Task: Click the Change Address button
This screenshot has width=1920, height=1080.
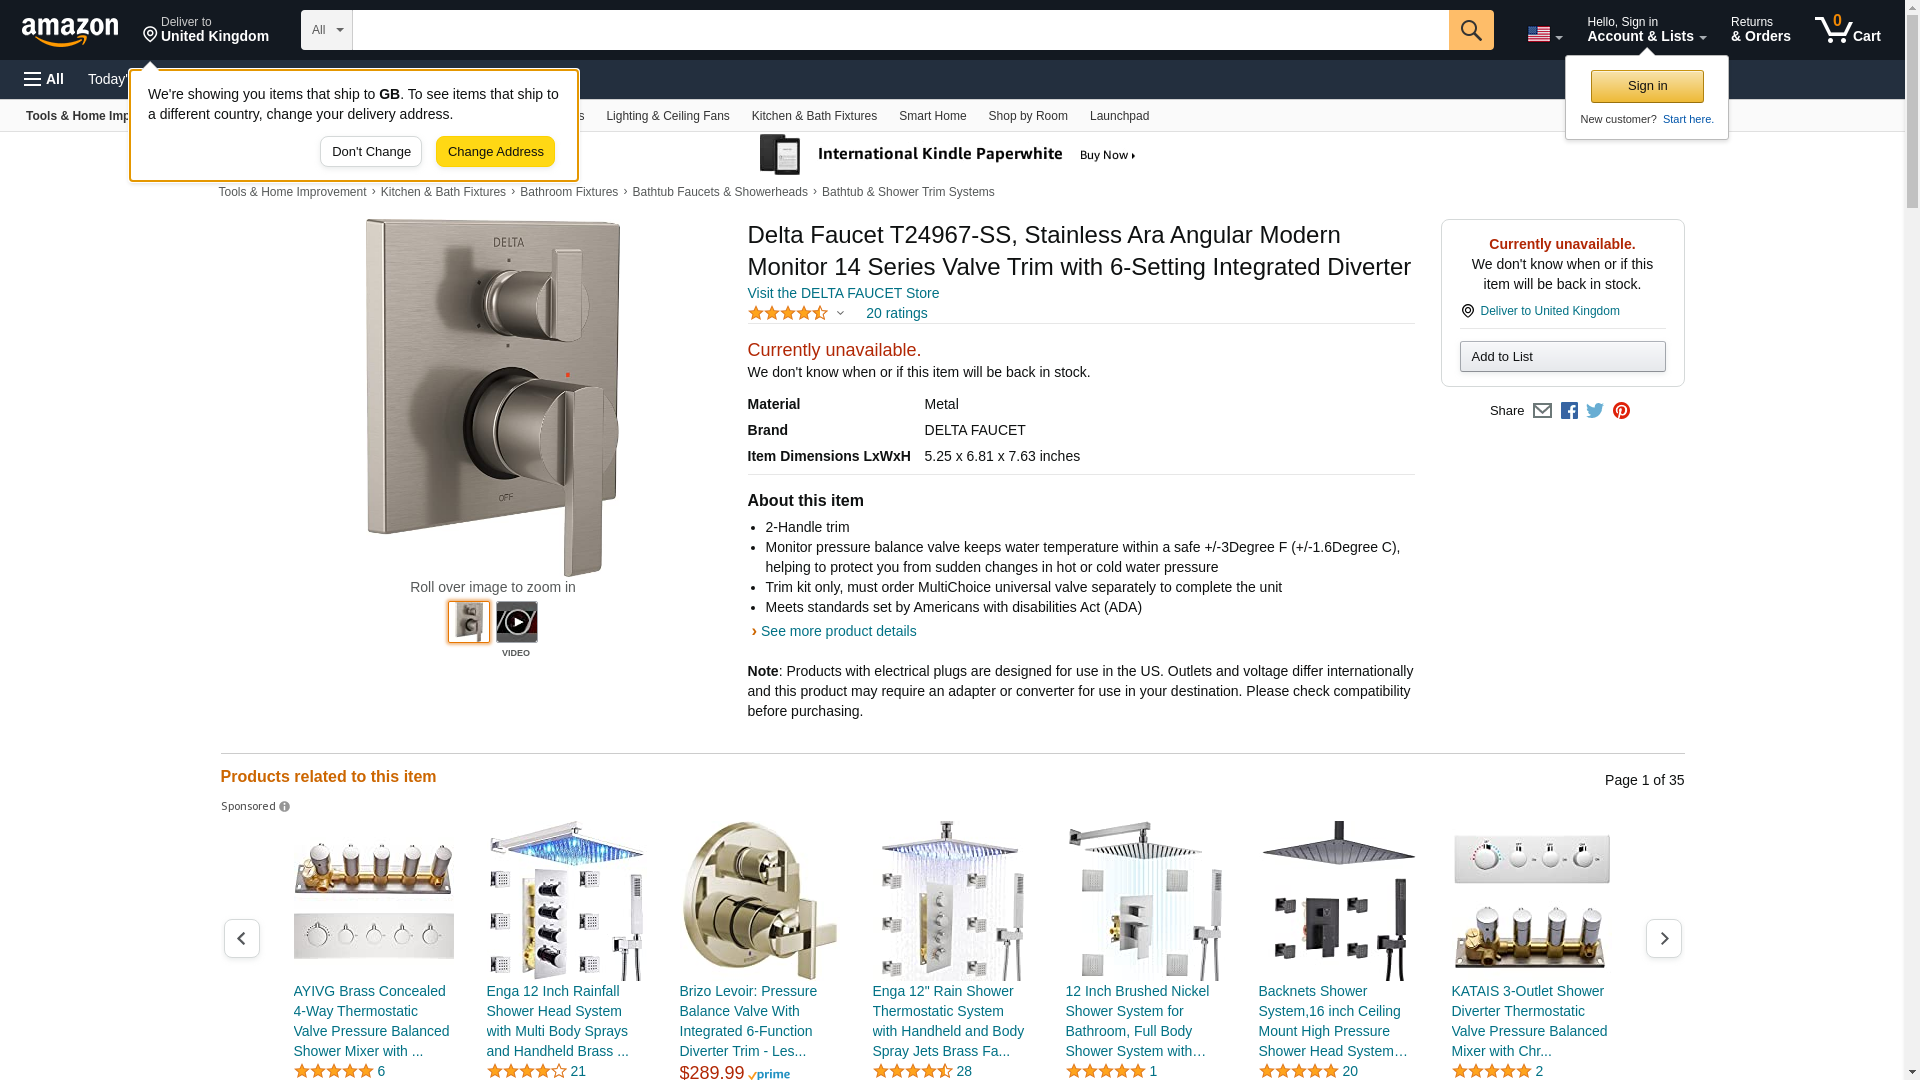Action: tap(495, 152)
